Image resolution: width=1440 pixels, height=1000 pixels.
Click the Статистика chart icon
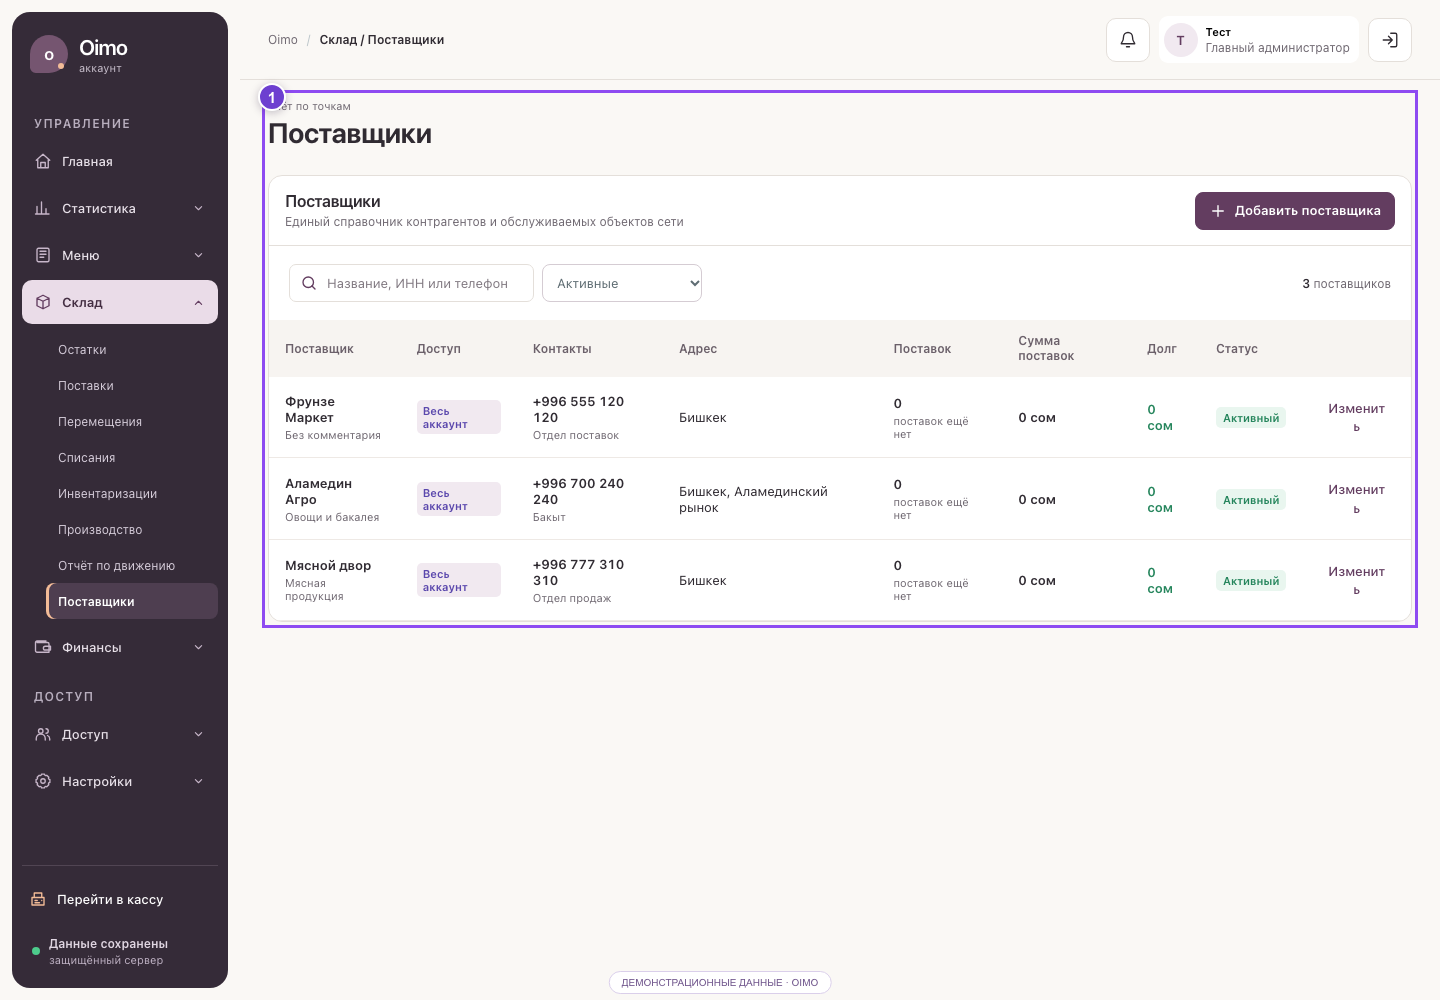tap(43, 208)
